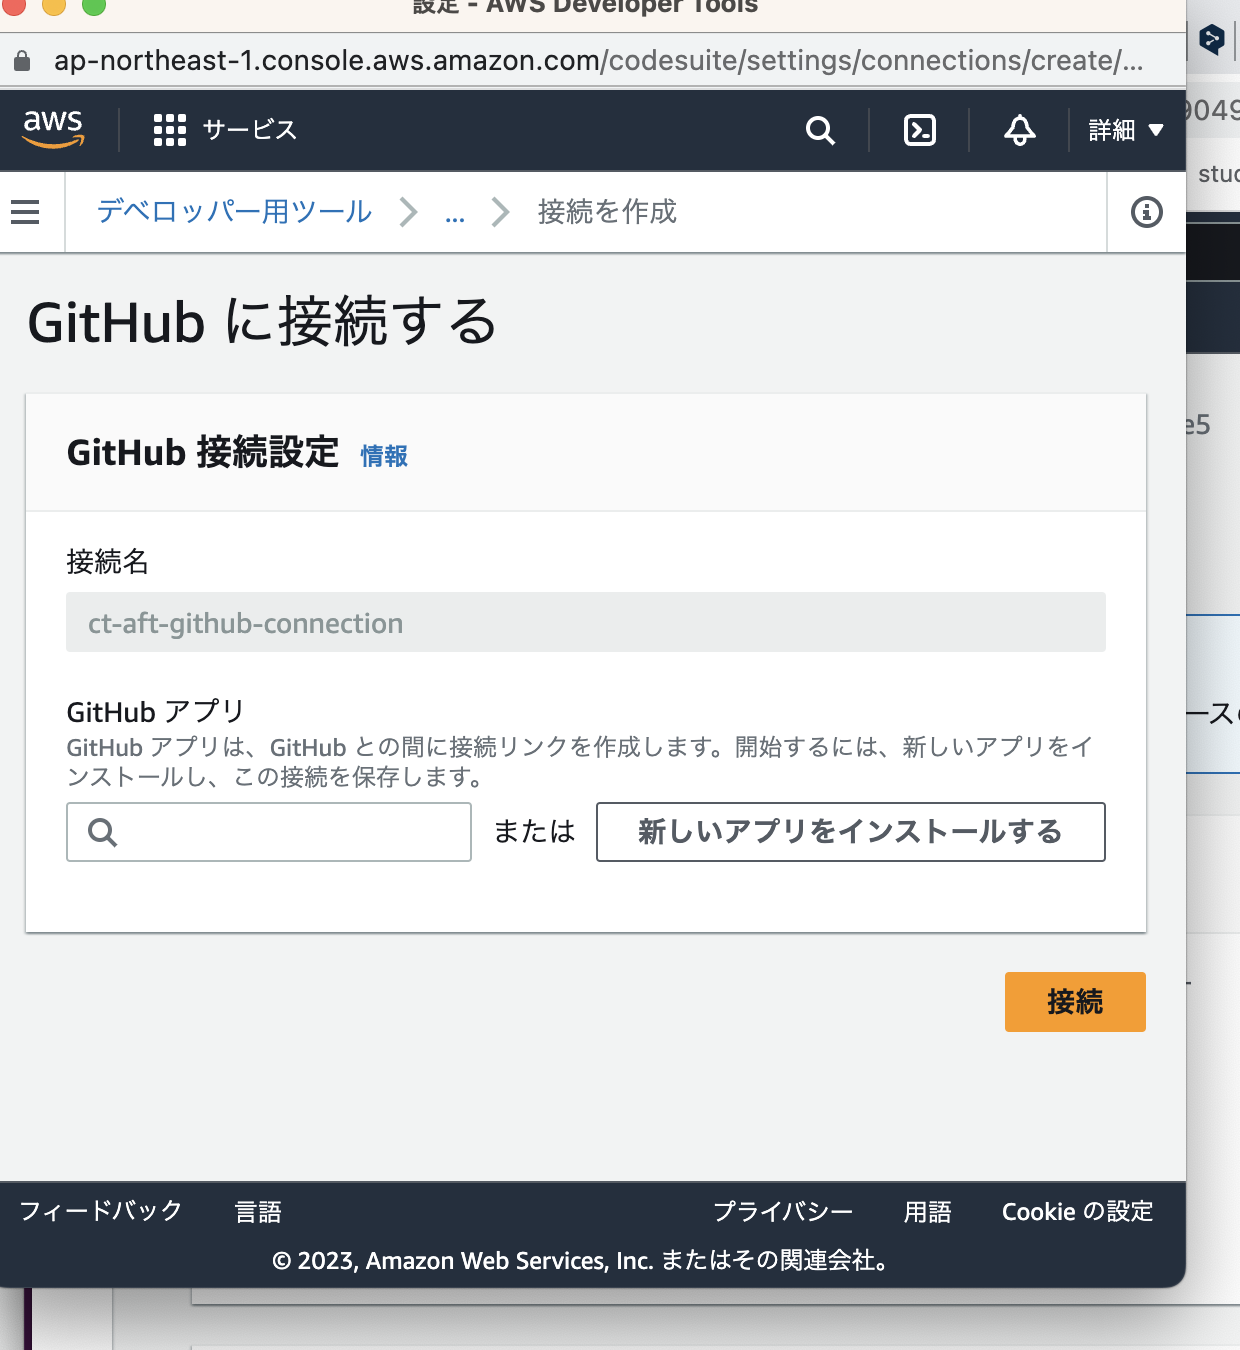
Task: Click the 接続を作成 breadcrumb text
Action: [607, 212]
